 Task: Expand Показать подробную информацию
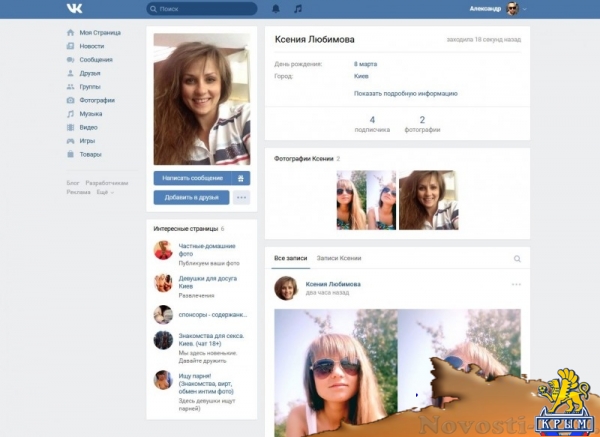pyautogui.click(x=405, y=93)
